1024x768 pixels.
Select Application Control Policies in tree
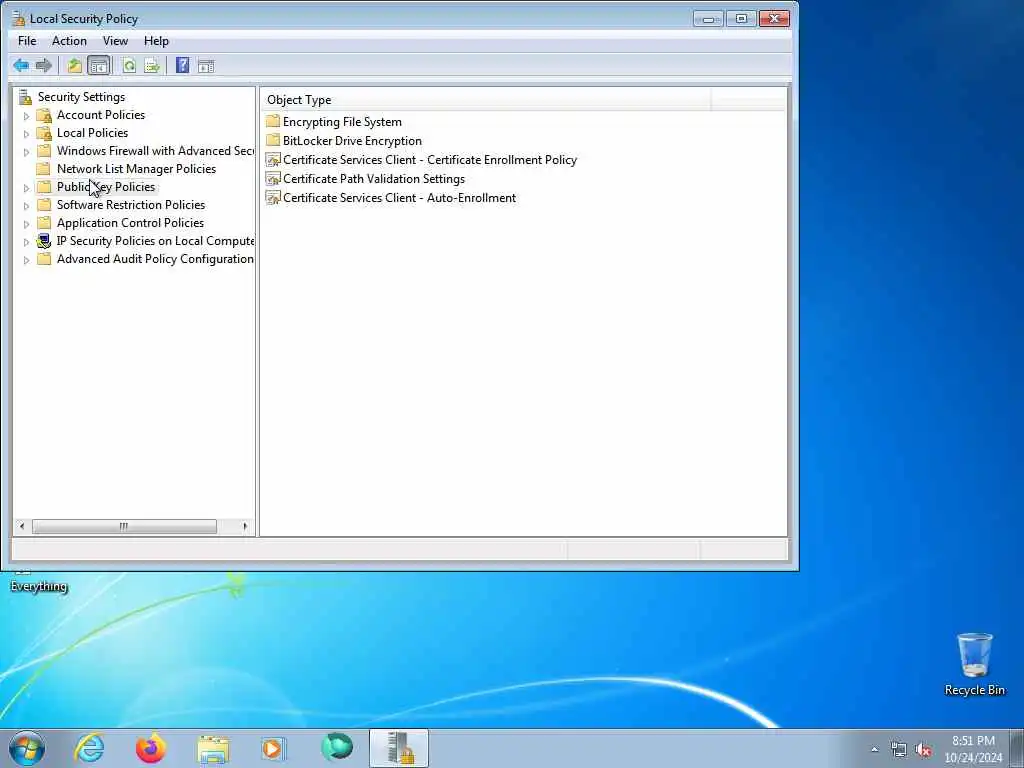(130, 223)
